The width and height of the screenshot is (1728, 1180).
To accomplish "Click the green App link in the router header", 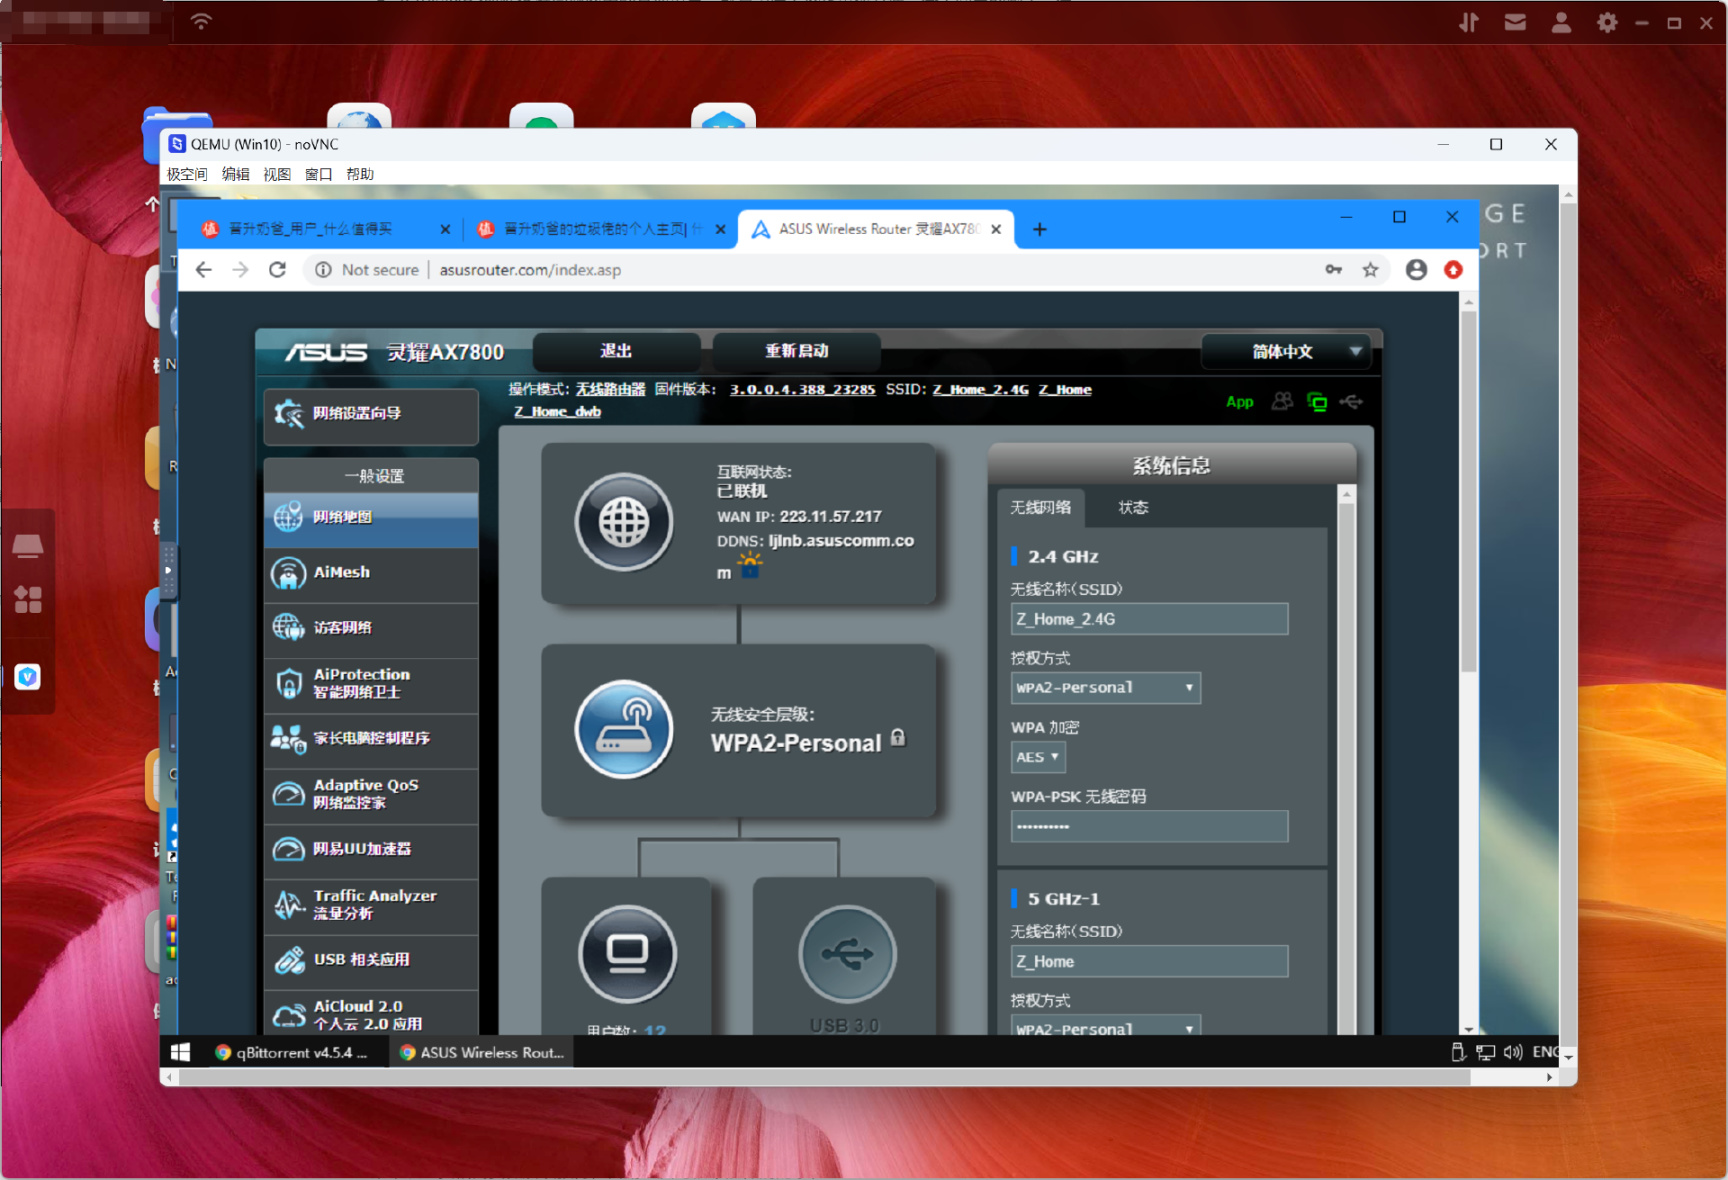I will [x=1239, y=402].
